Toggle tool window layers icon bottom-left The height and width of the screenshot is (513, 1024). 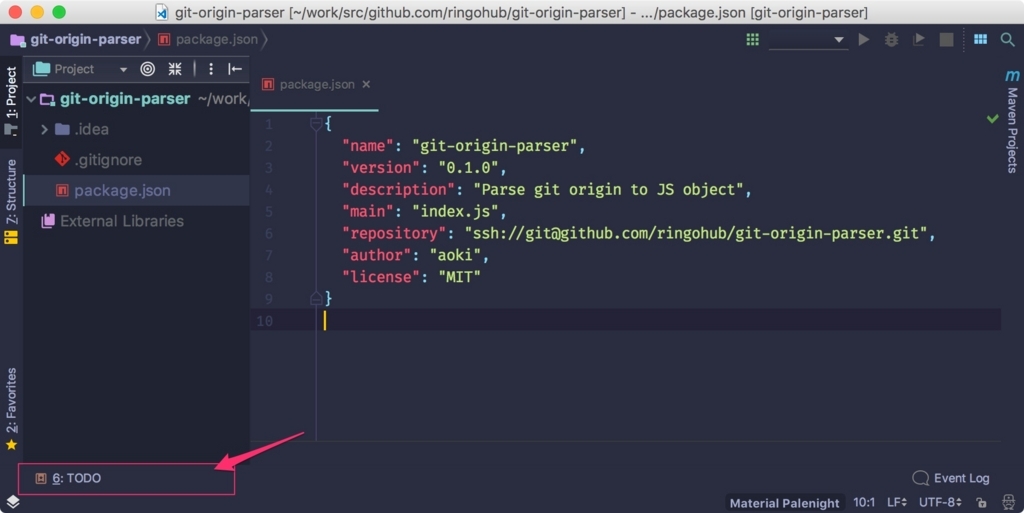point(13,502)
